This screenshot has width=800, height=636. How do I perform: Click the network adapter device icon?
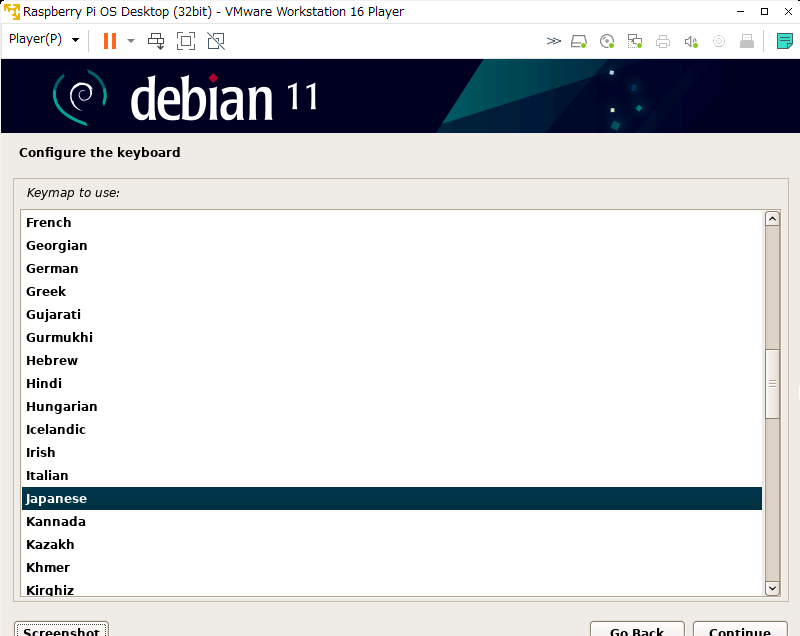[x=635, y=41]
